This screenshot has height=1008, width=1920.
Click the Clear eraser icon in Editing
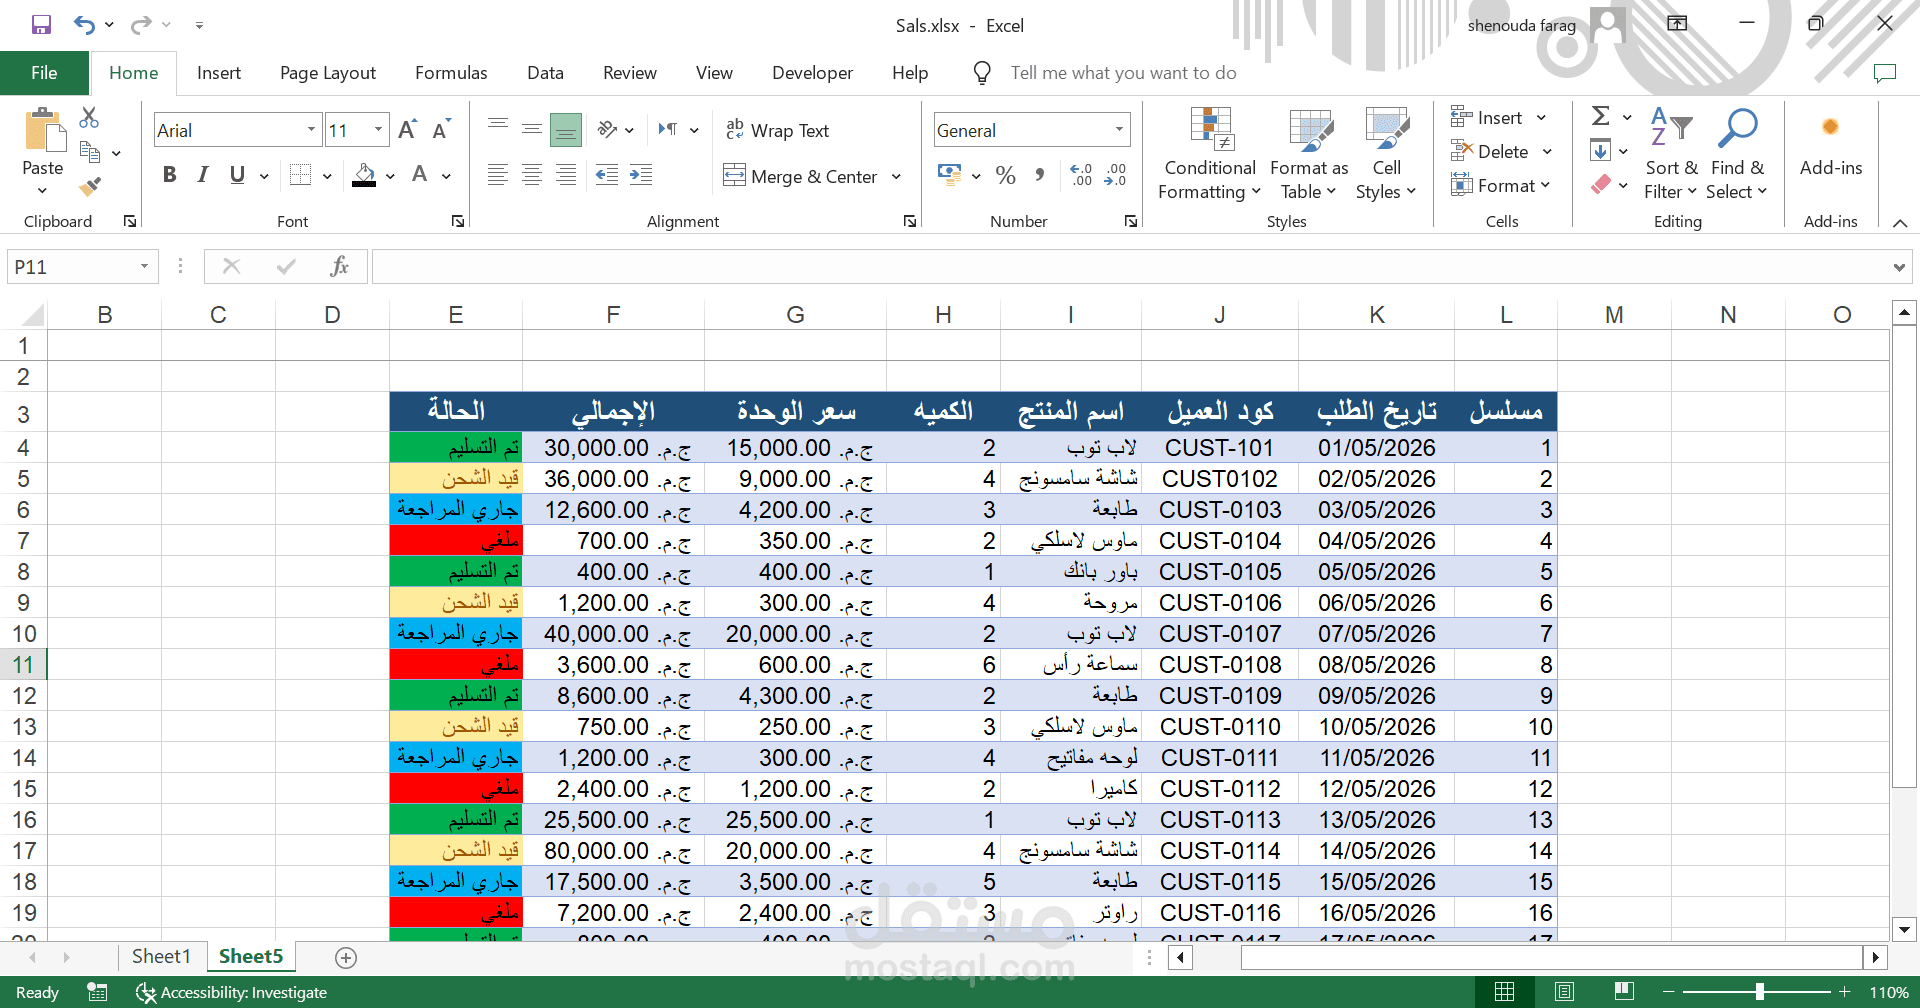pos(1601,184)
